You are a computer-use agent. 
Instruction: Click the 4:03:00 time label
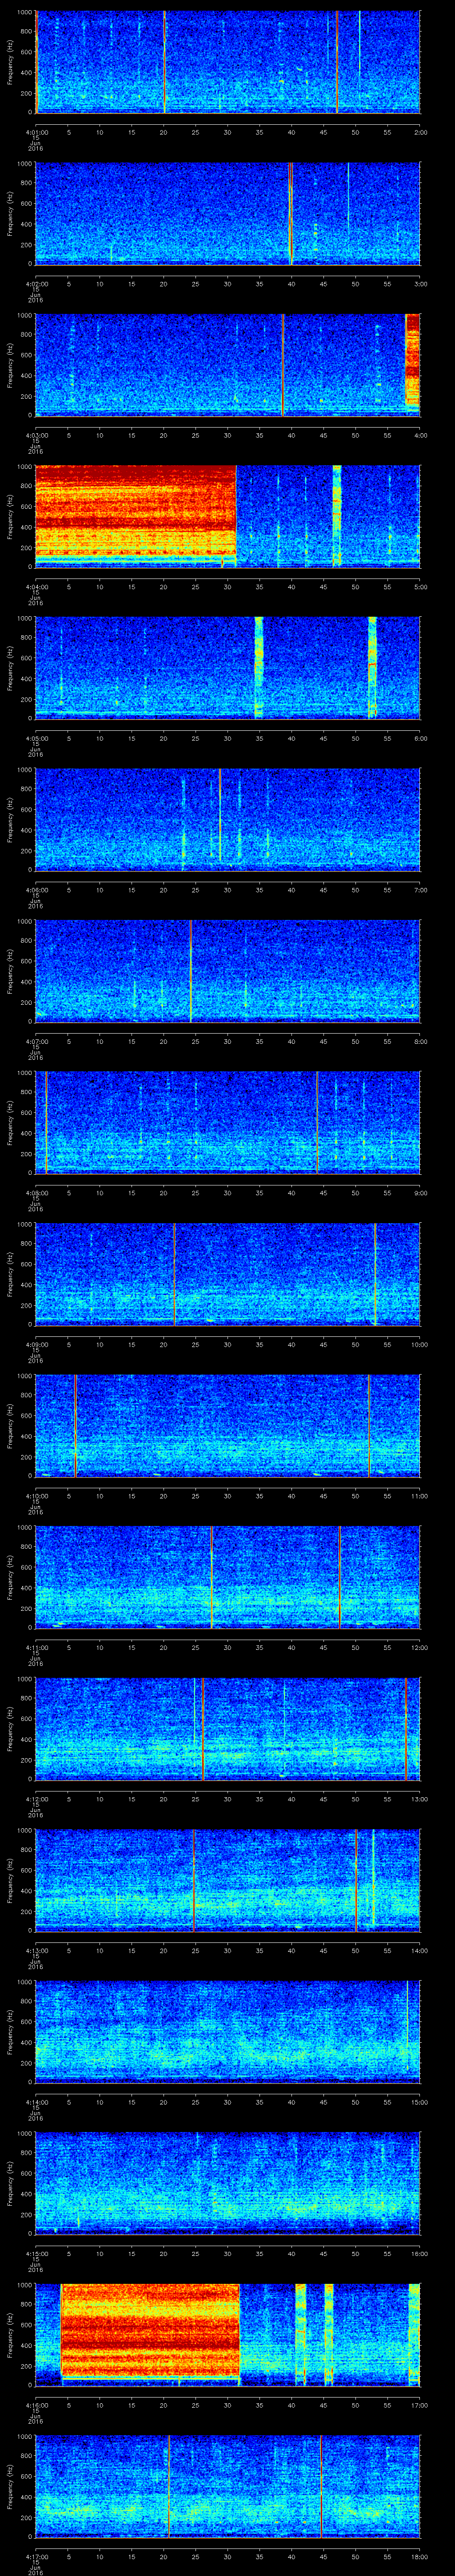tap(36, 435)
